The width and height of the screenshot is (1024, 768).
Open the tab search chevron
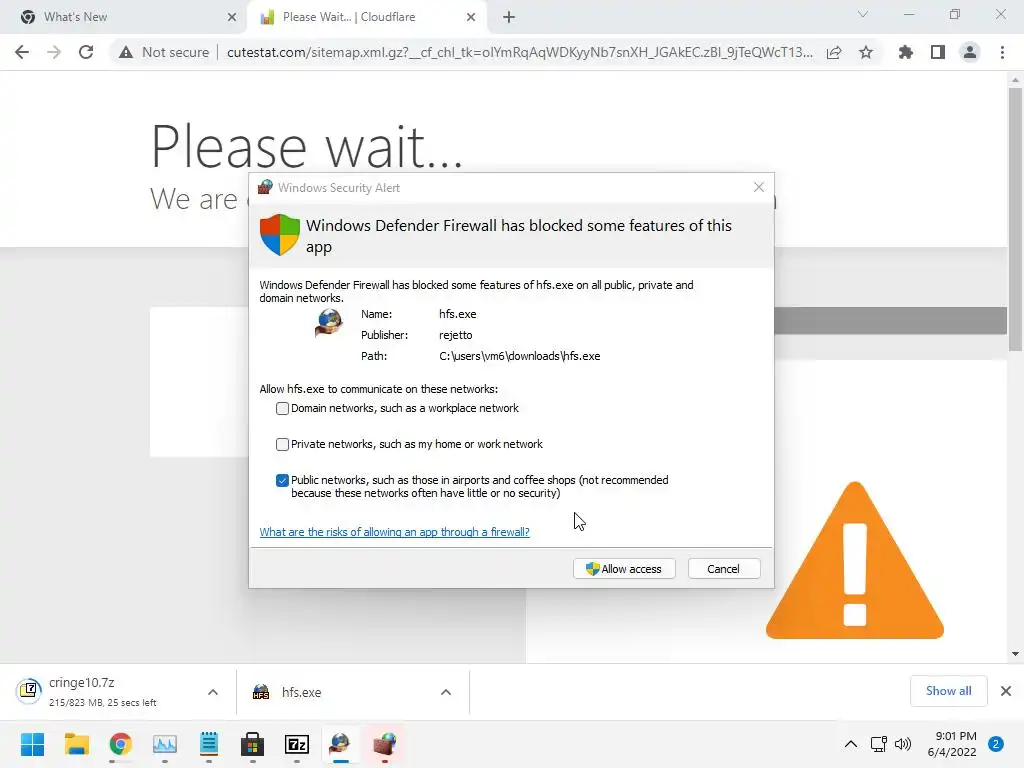[x=863, y=14]
